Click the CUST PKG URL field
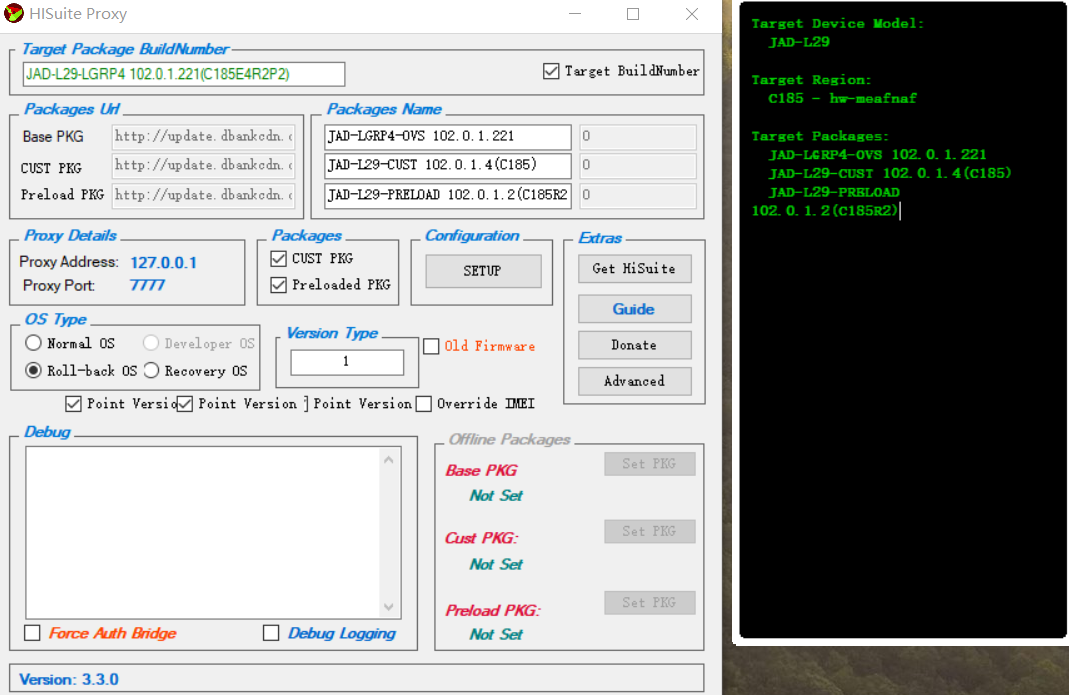Screen dimensions: 1069x695 [x=203, y=165]
